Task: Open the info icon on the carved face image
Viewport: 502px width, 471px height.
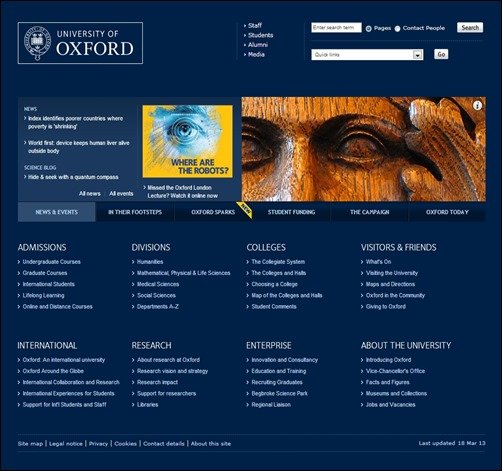Action: (477, 106)
